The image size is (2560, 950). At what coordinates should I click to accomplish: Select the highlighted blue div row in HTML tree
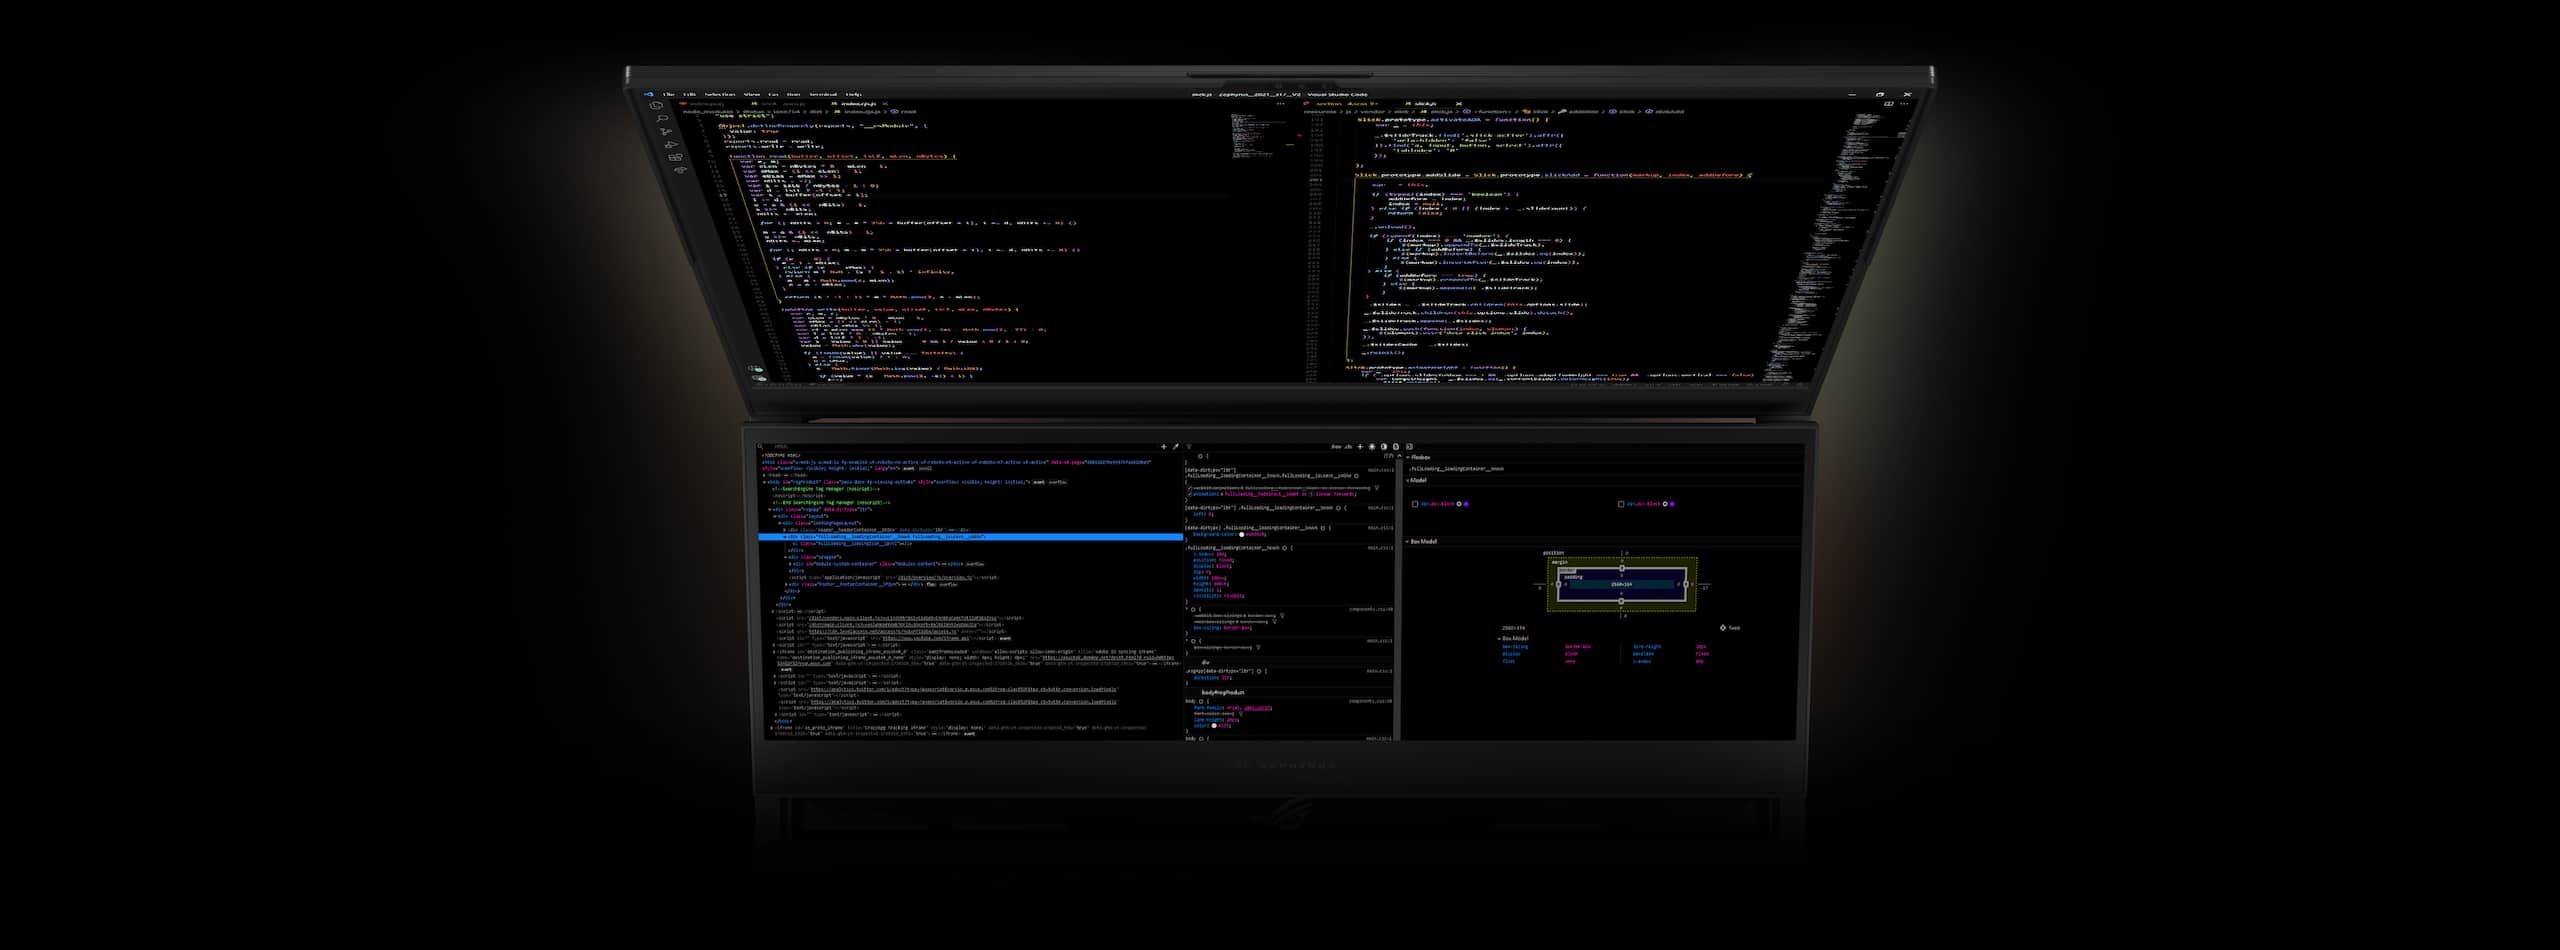pyautogui.click(x=970, y=537)
